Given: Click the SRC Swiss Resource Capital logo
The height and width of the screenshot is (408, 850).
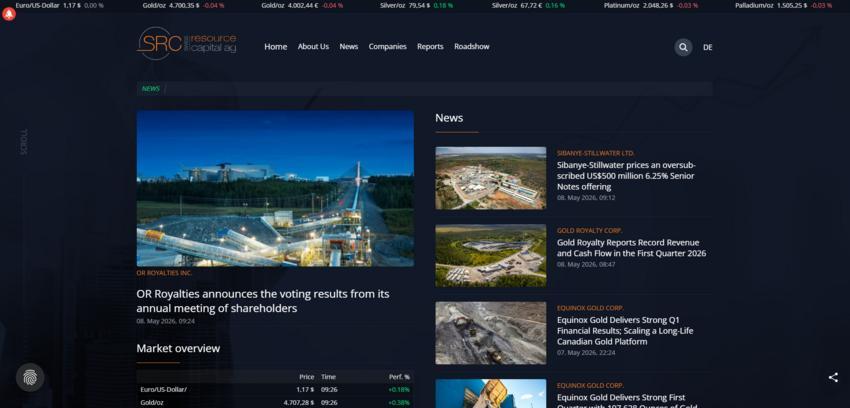Looking at the screenshot, I should pos(186,43).
